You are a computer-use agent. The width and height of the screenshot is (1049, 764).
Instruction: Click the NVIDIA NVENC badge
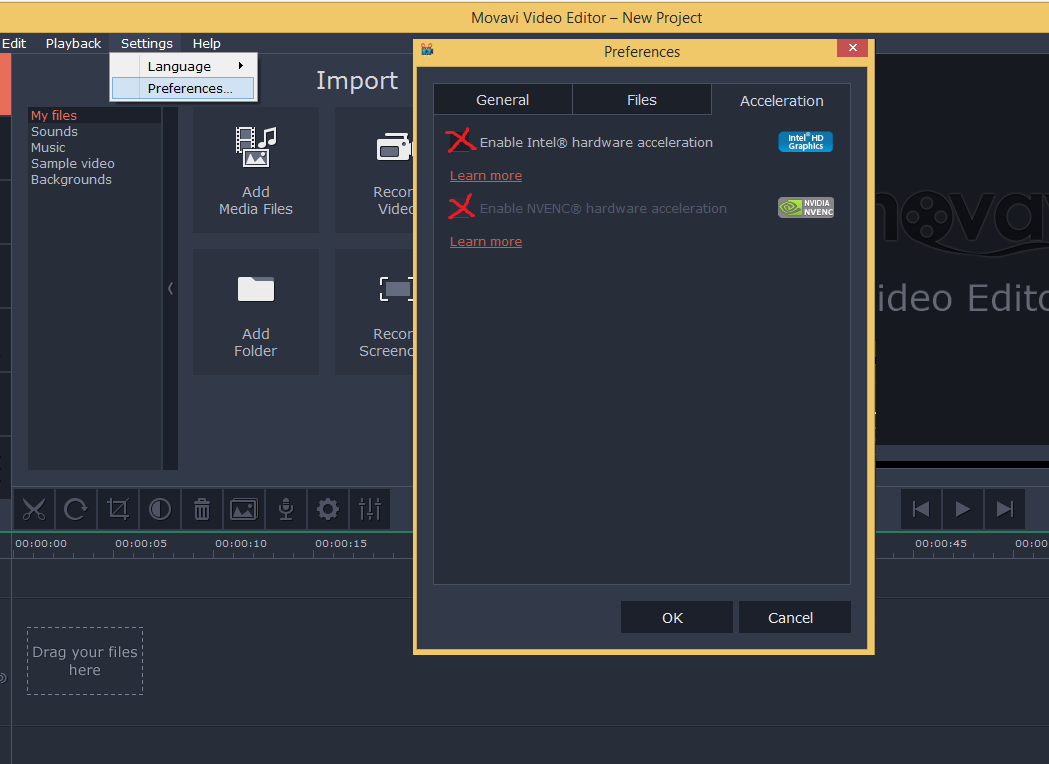point(805,207)
